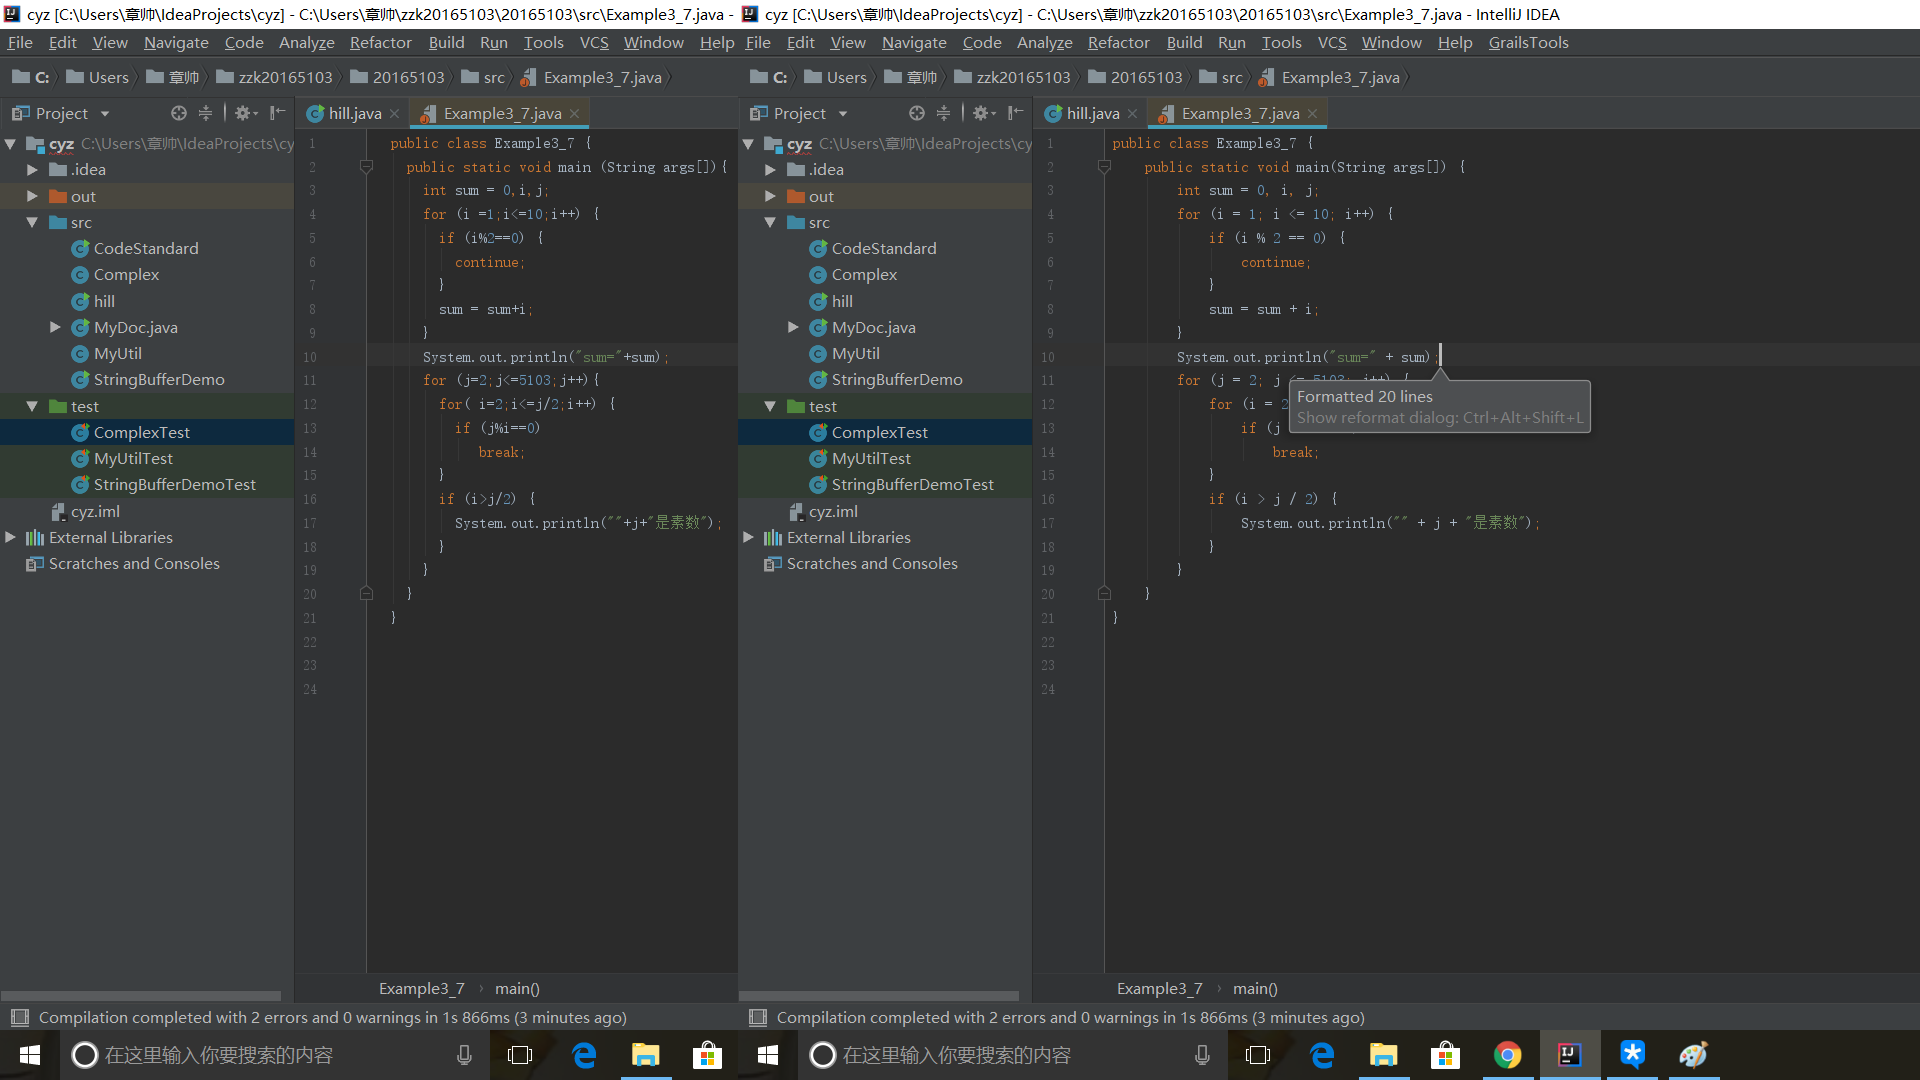
Task: Open IntelliJ IDEA icon in the taskbar
Action: (x=1569, y=1055)
